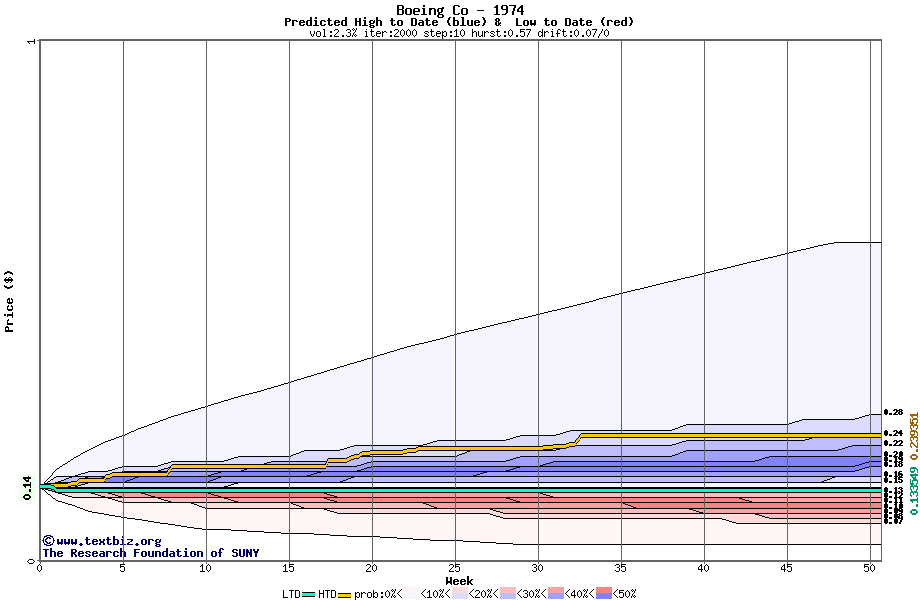
Task: Click the '<50%' legend label
Action: click(x=624, y=594)
